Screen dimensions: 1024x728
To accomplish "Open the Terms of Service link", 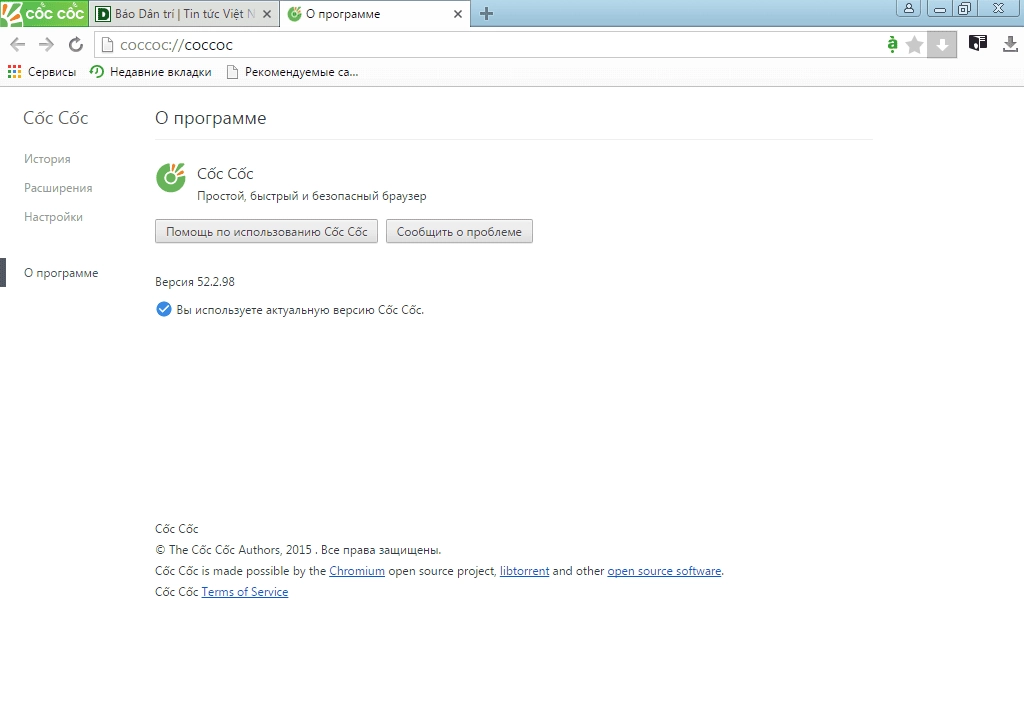I will point(244,592).
